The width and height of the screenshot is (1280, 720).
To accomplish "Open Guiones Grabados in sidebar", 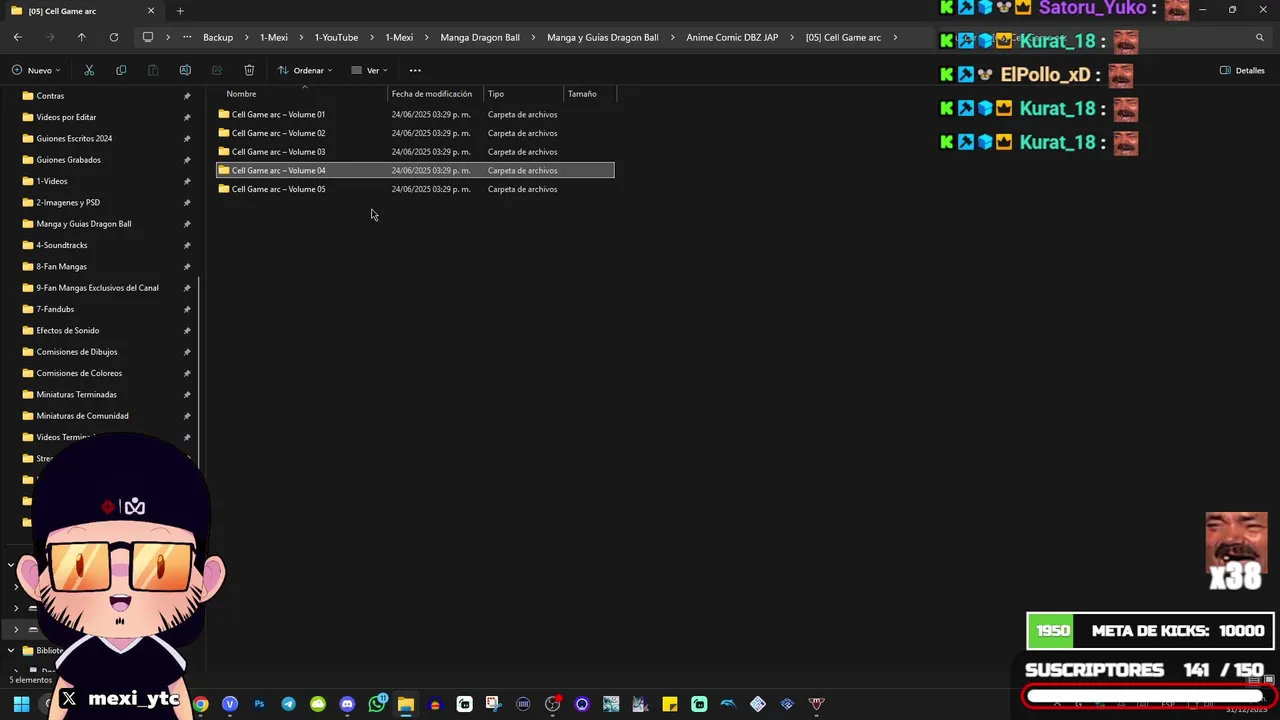I will 68,160.
